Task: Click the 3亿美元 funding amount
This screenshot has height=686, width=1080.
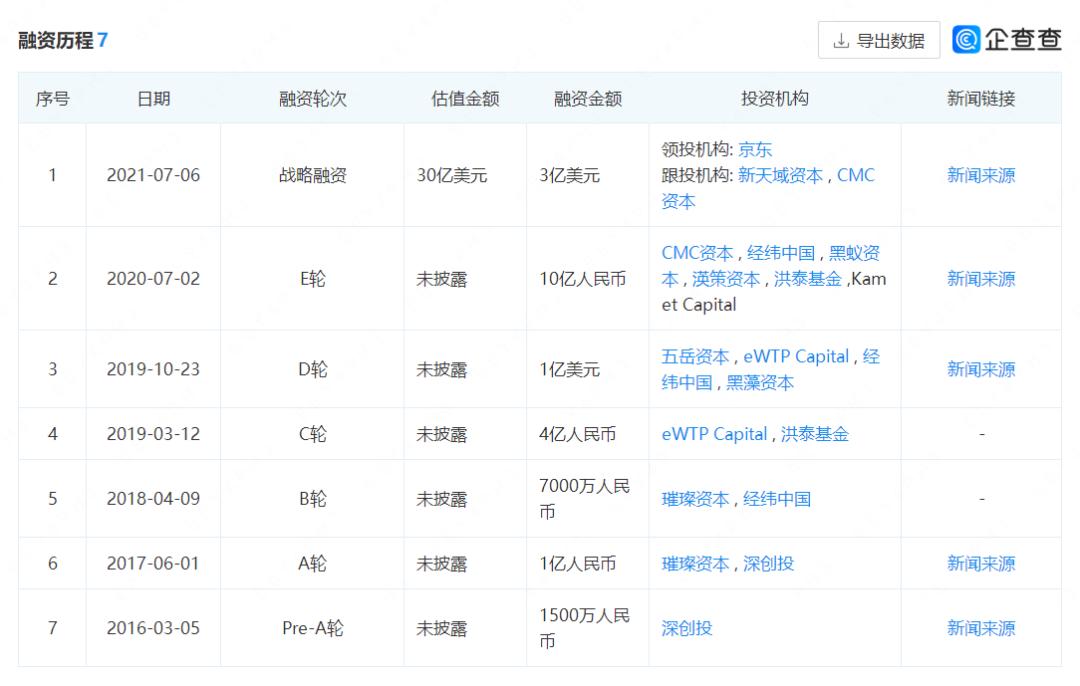Action: (x=570, y=176)
